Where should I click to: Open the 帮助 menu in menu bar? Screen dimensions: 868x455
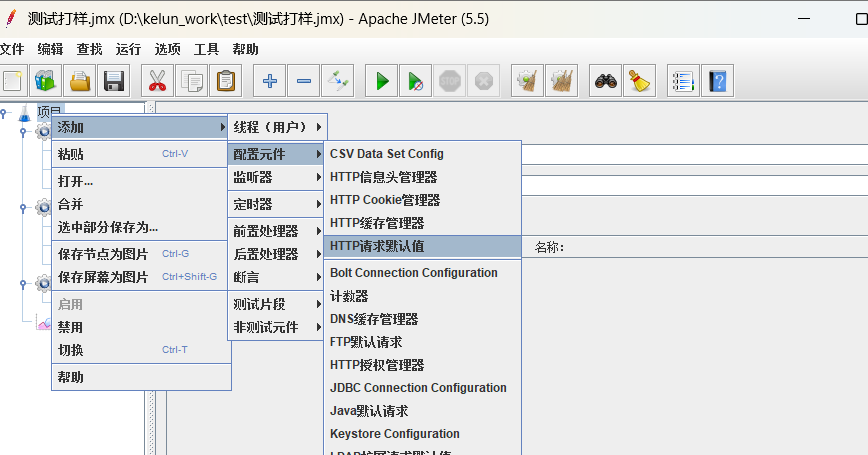(245, 49)
